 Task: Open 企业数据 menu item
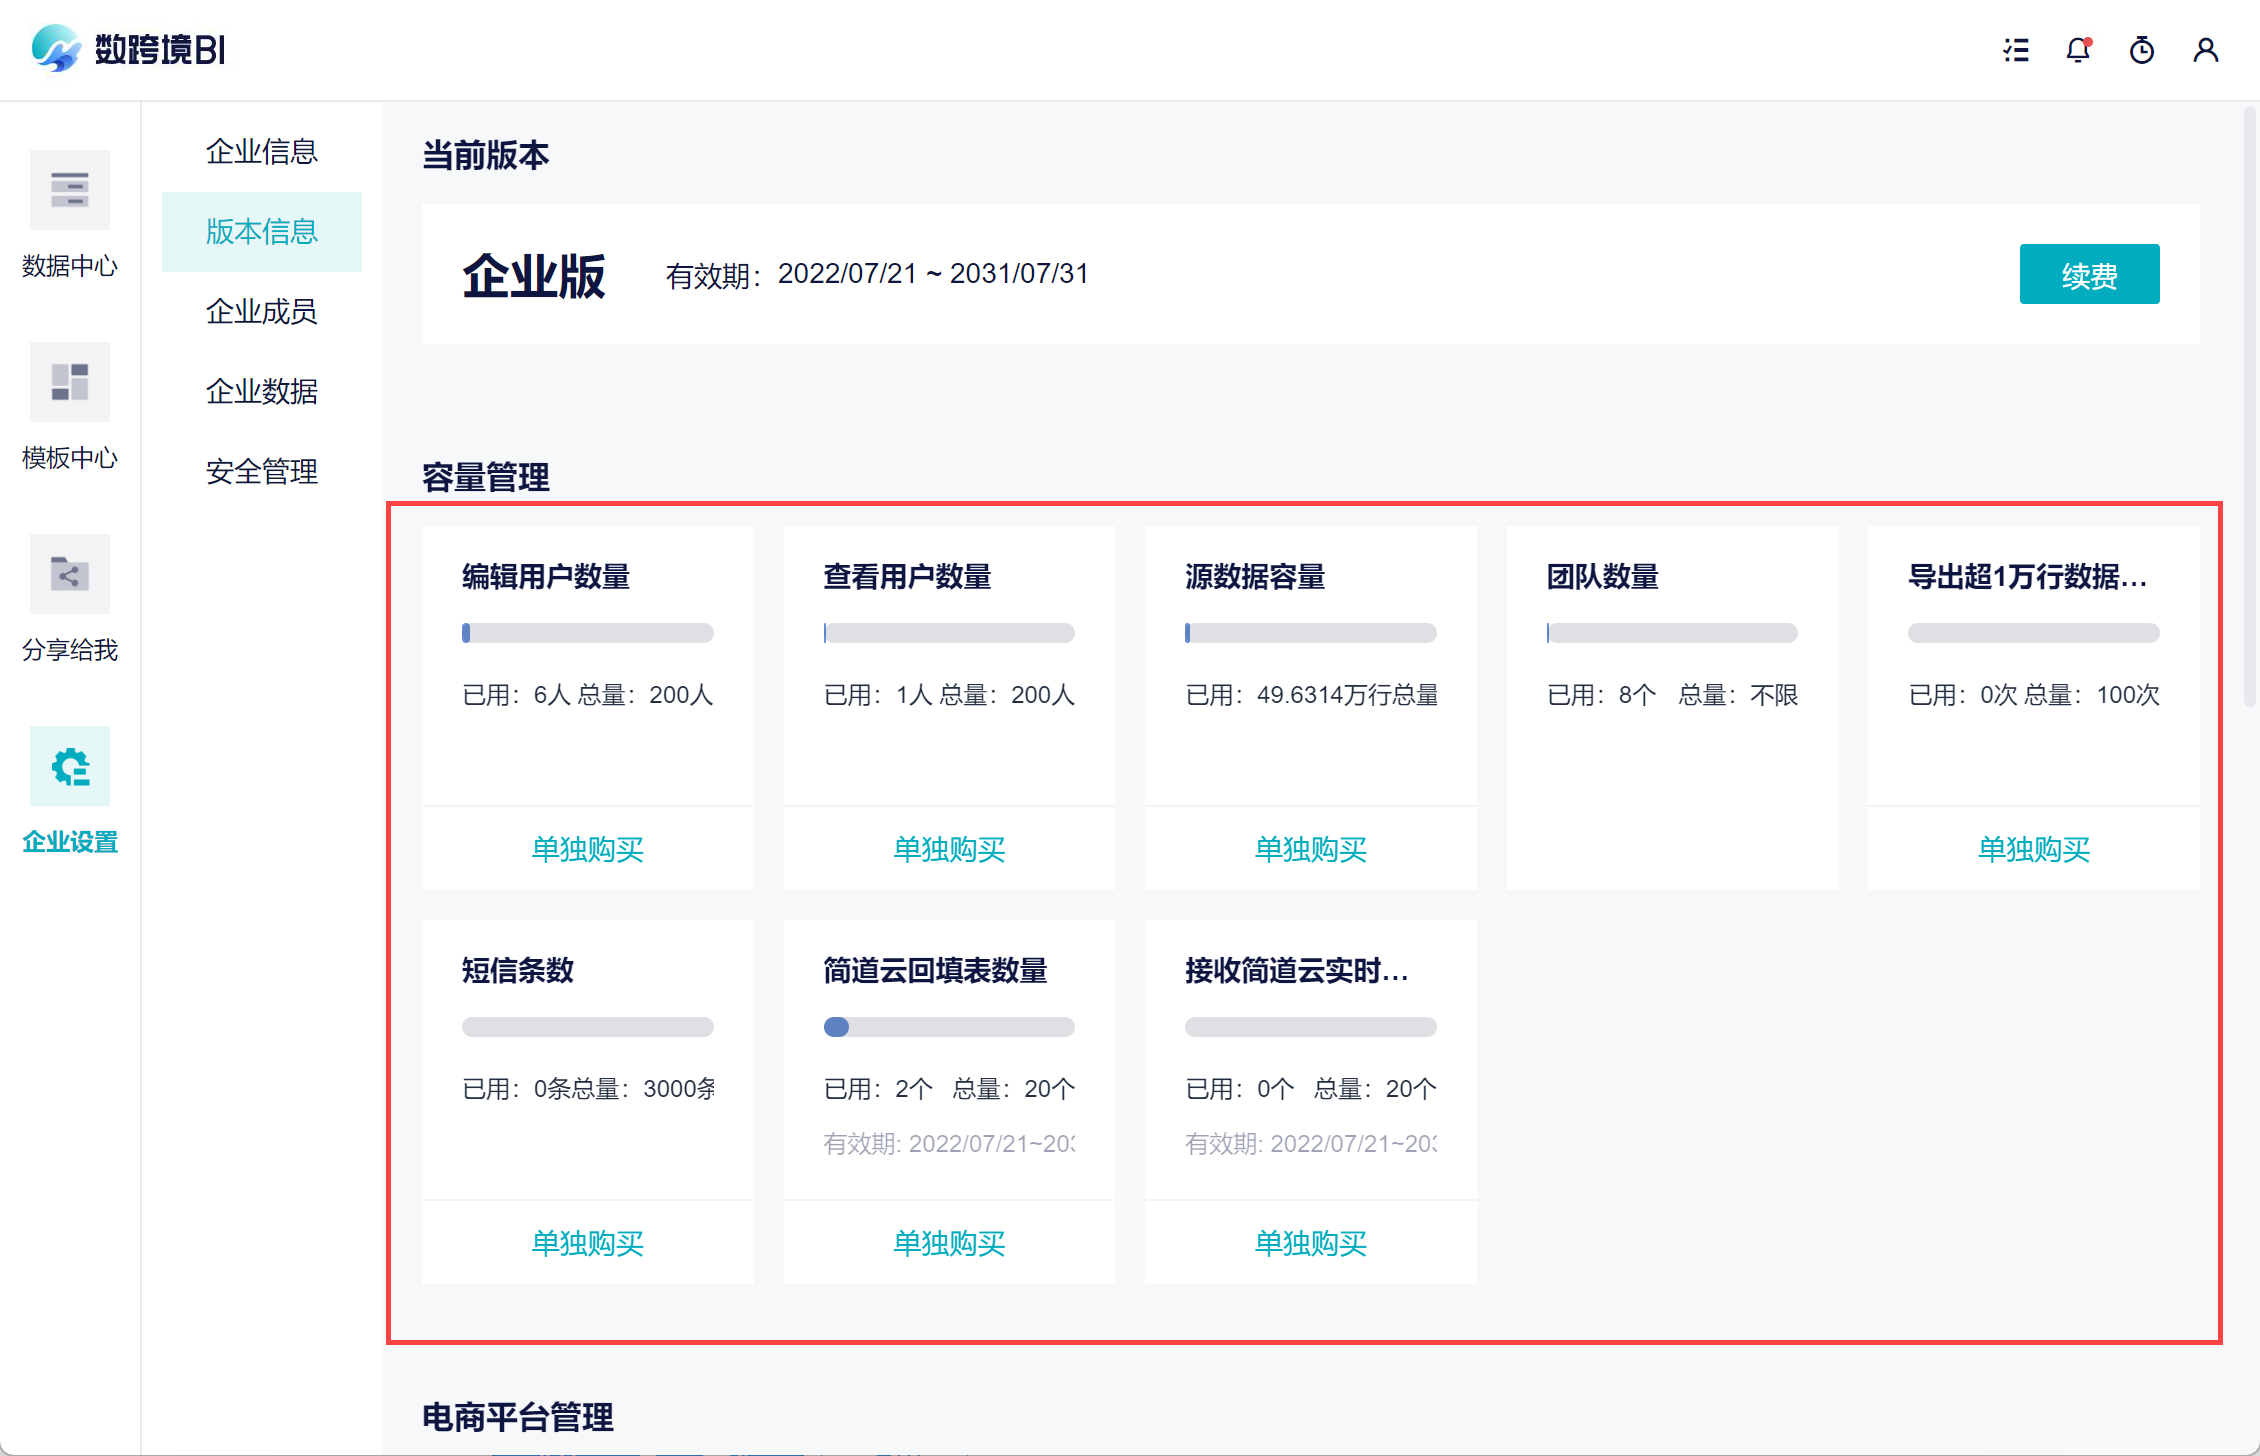(261, 392)
